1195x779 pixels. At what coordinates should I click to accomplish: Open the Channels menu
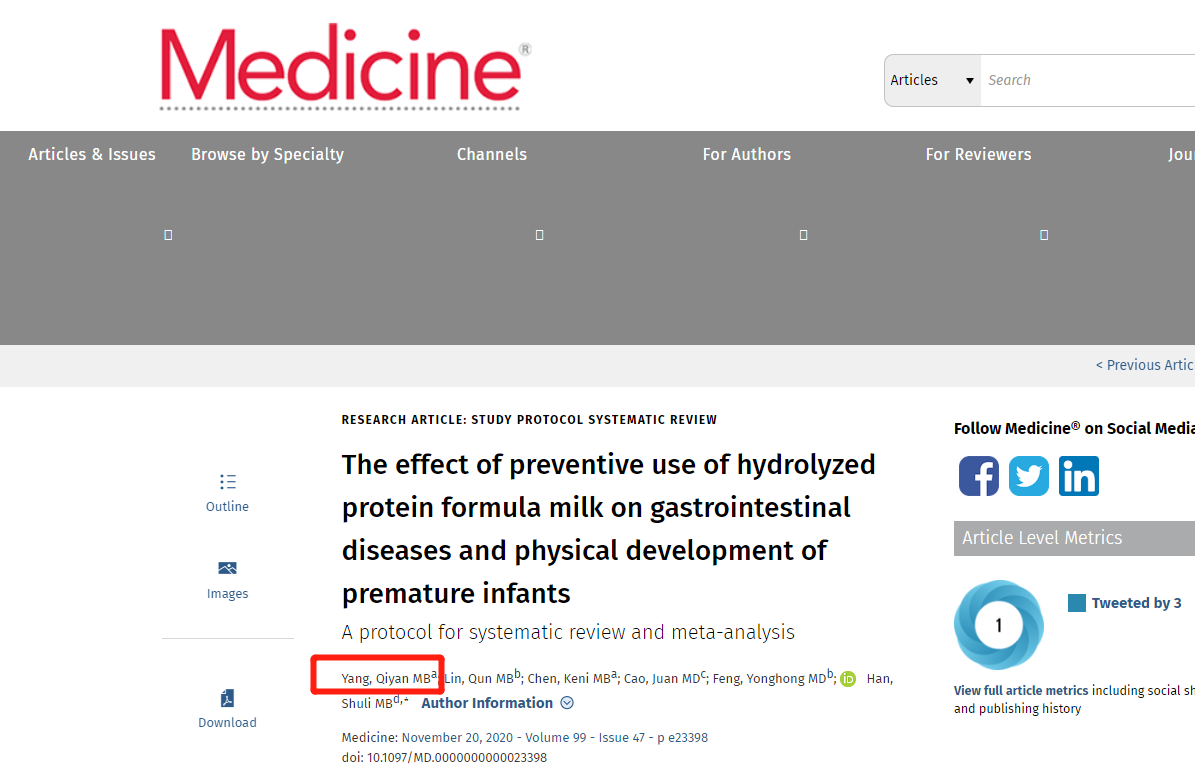click(x=492, y=154)
